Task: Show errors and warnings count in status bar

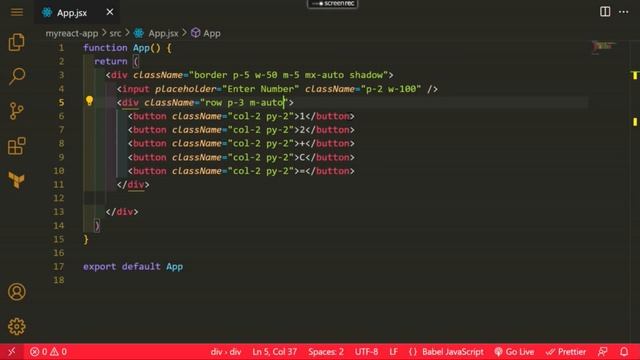Action: pyautogui.click(x=48, y=351)
